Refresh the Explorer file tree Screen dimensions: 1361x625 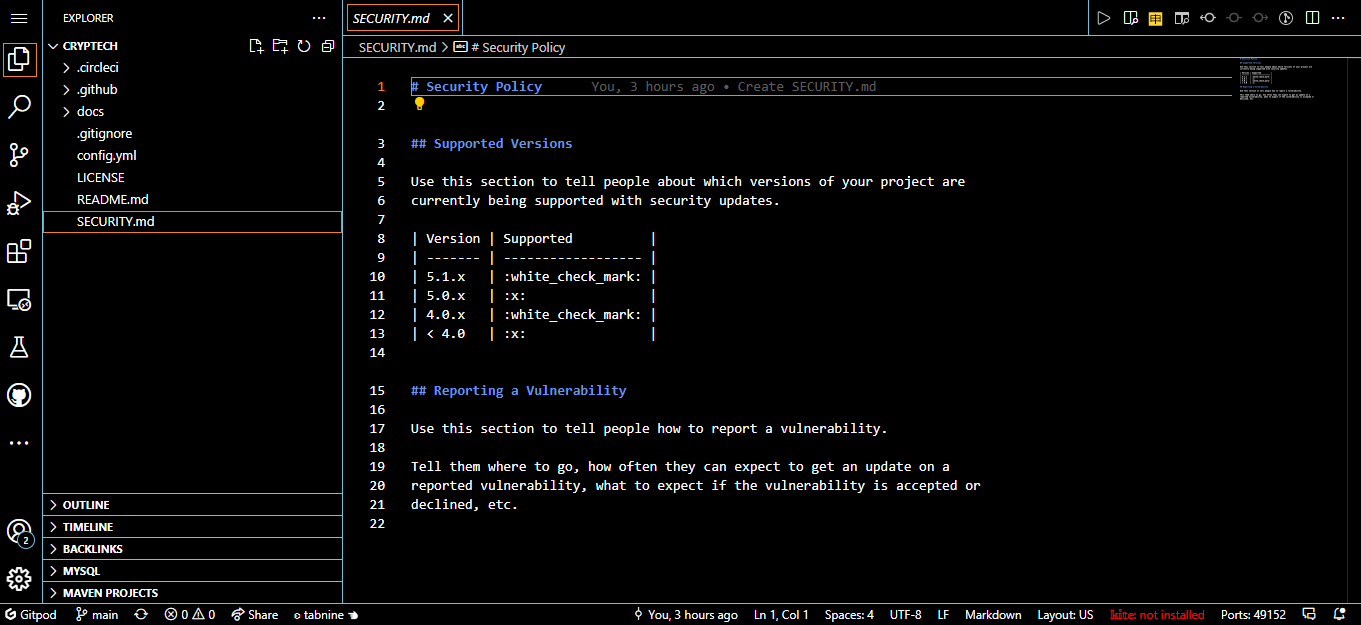[x=304, y=46]
